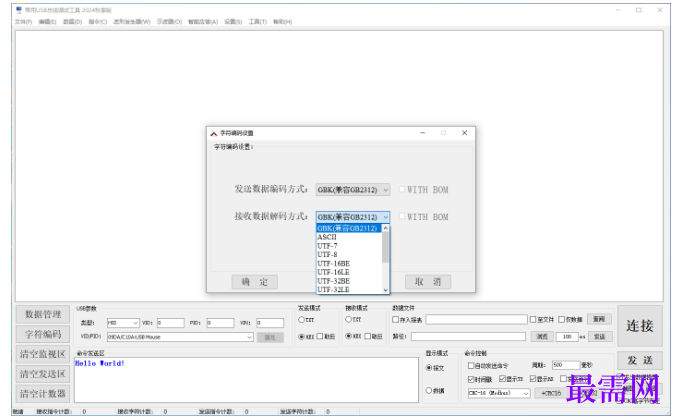Click the VIN input field

pos(270,323)
